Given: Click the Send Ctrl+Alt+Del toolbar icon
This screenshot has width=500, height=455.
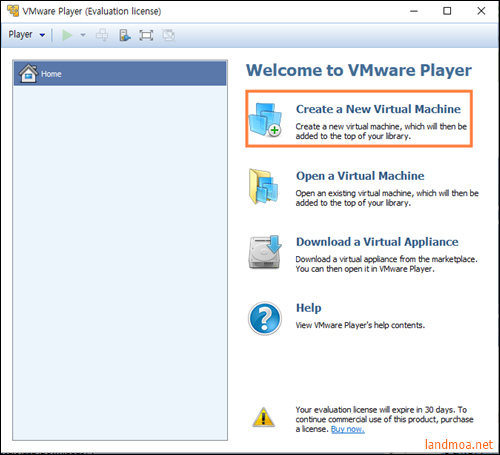Looking at the screenshot, I should (102, 35).
